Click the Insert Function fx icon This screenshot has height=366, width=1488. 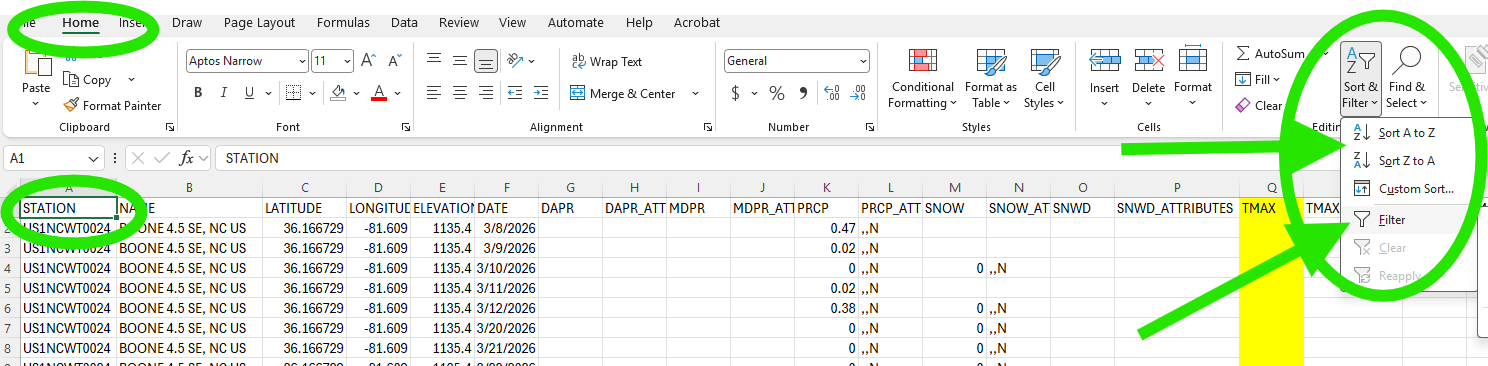coord(186,158)
